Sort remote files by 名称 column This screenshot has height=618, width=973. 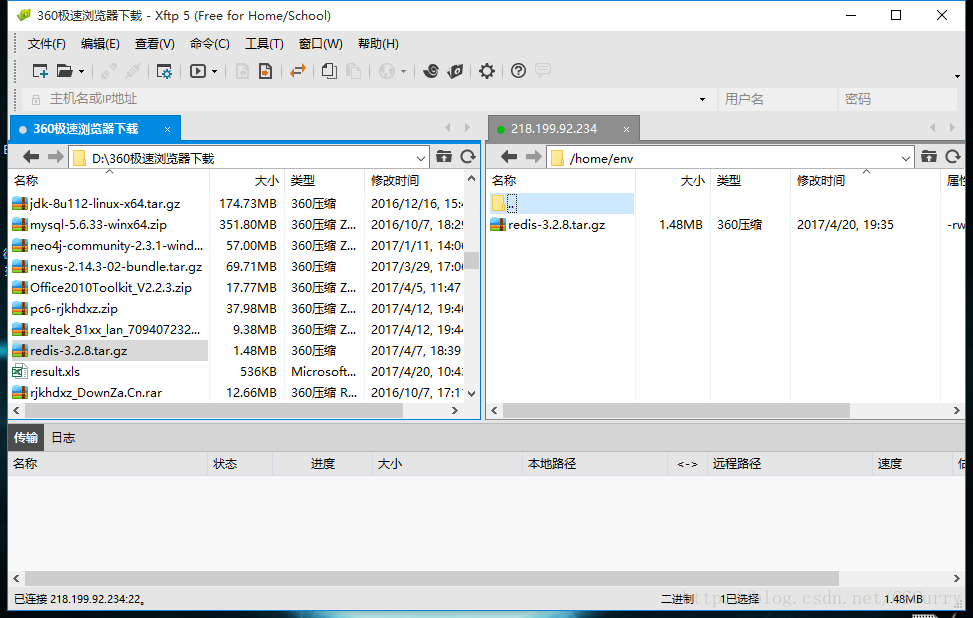click(x=561, y=181)
